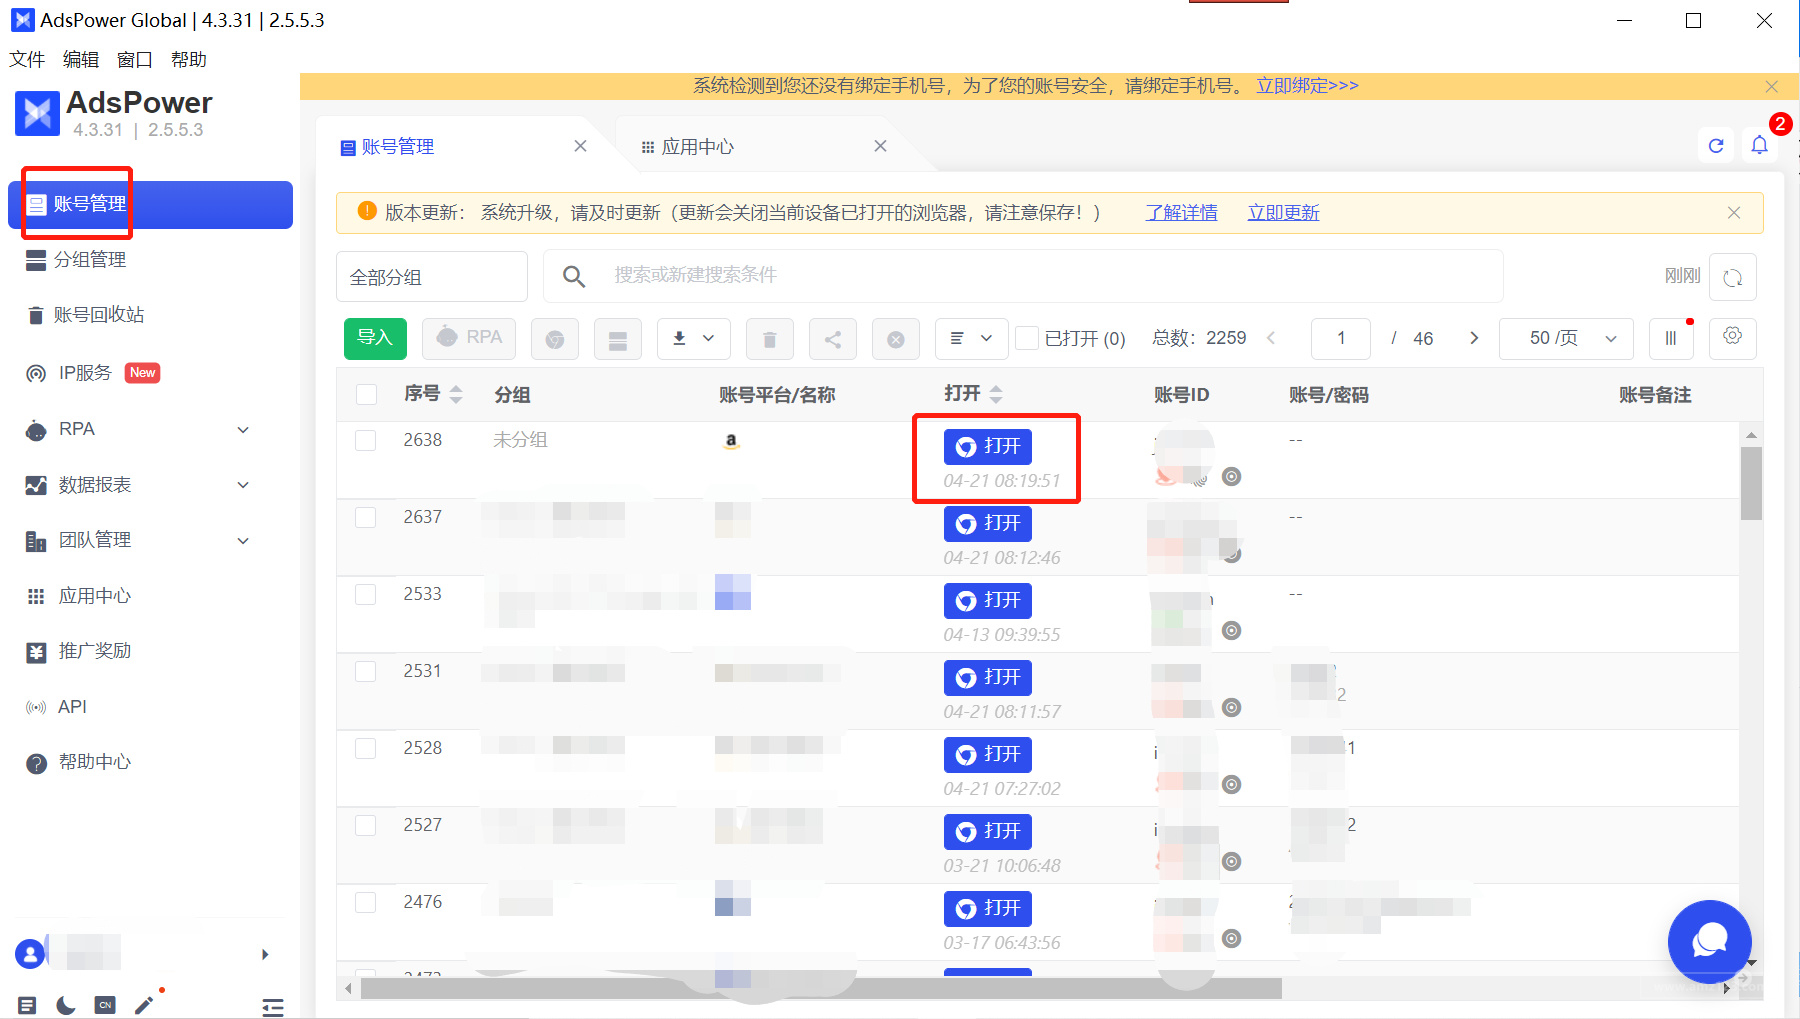Select the checkbox for row 2531
The height and width of the screenshot is (1019, 1800).
[x=366, y=671]
